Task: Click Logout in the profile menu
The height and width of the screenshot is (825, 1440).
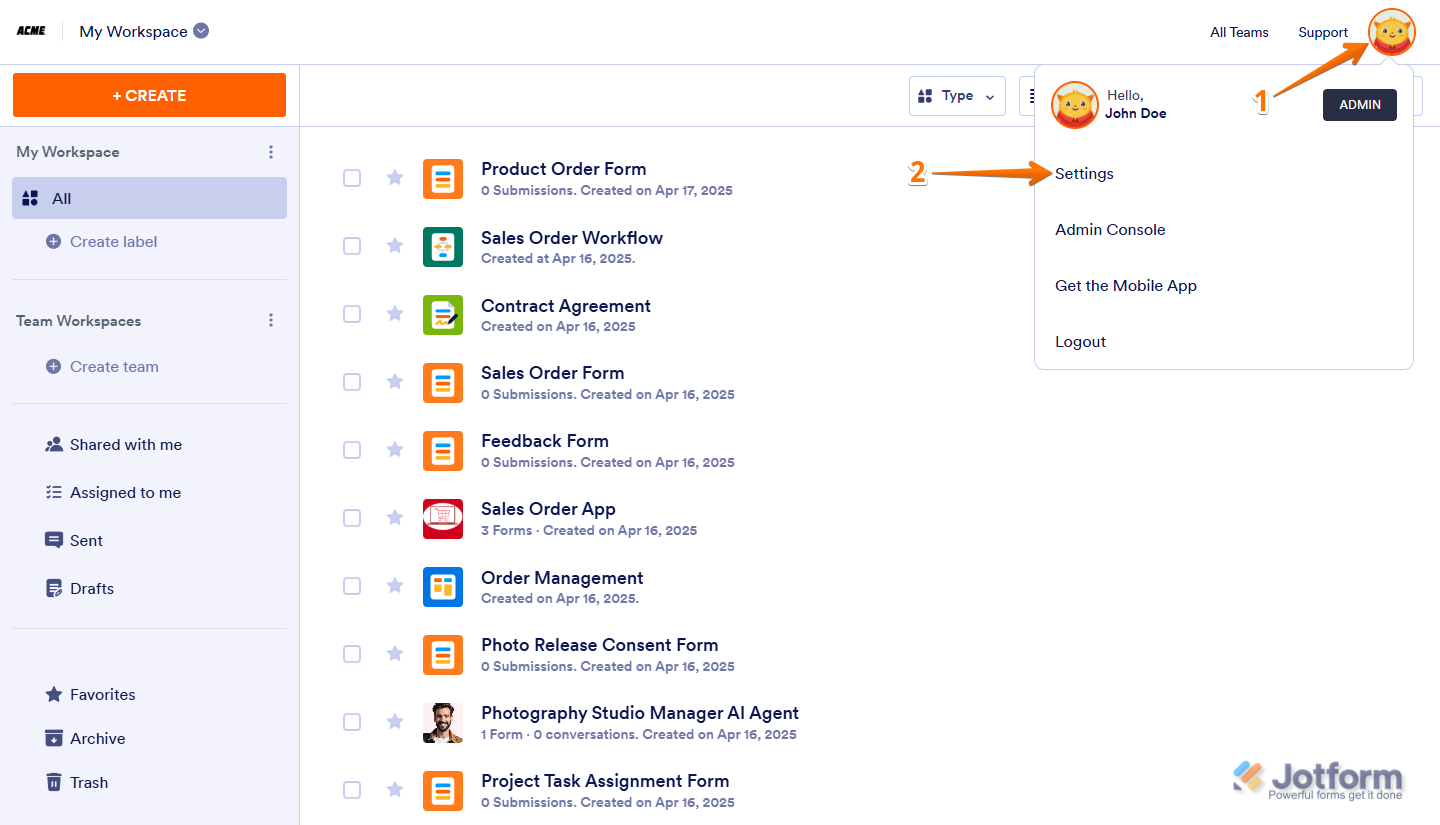Action: [x=1080, y=342]
